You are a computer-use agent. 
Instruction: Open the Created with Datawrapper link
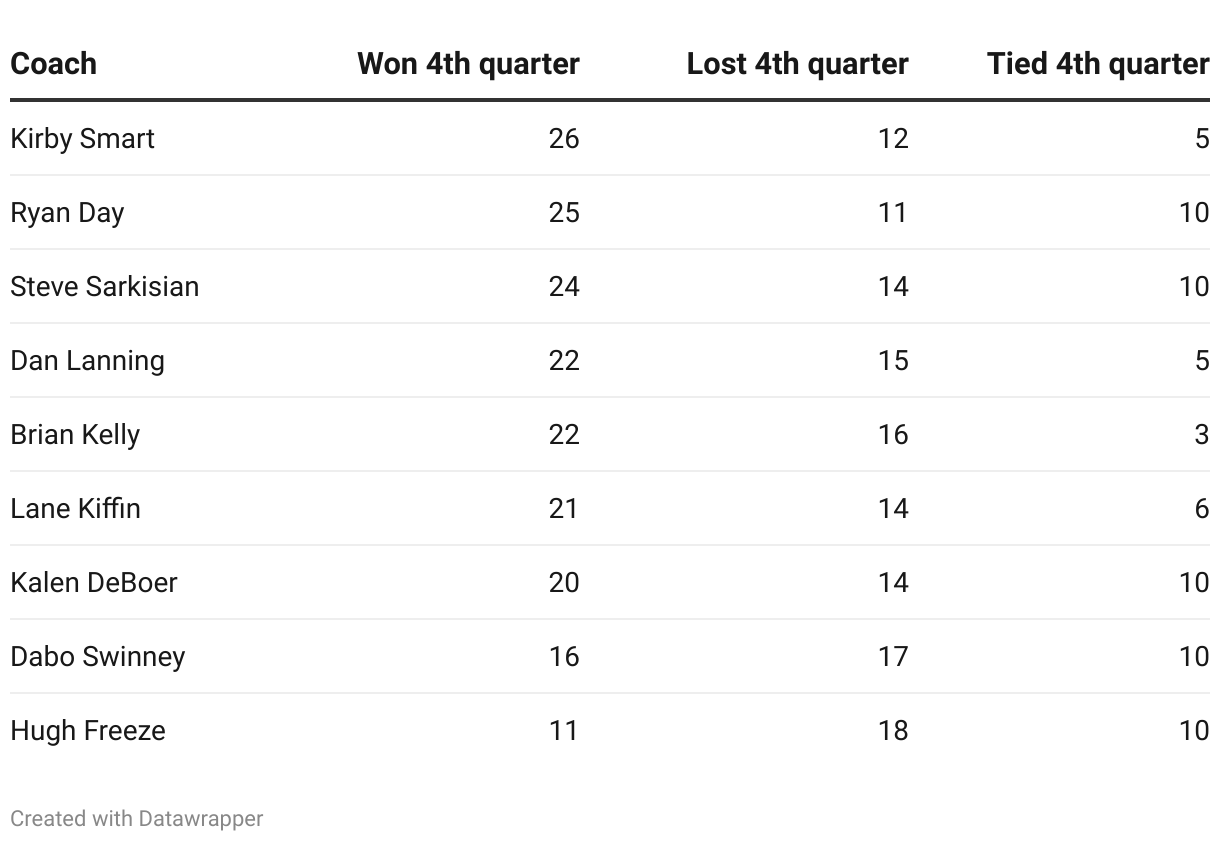point(137,818)
